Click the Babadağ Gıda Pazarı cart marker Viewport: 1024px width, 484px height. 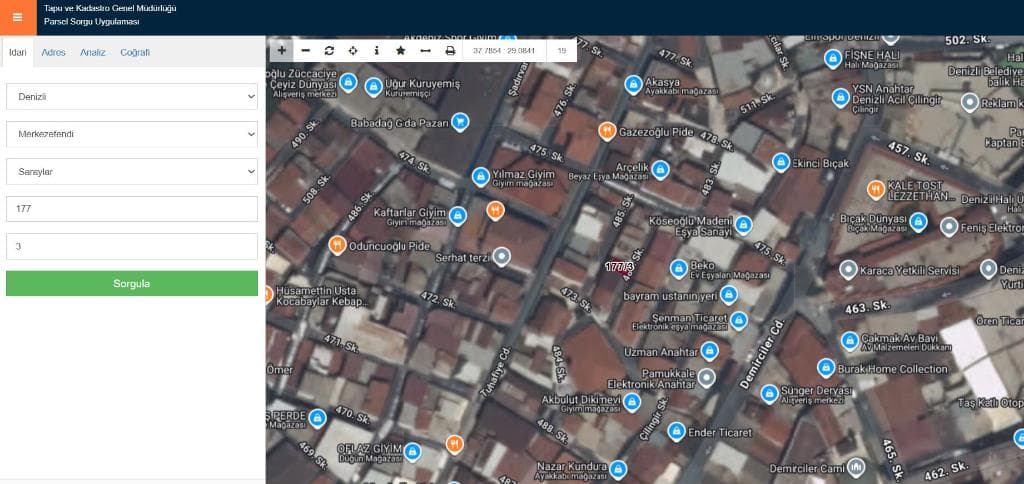pos(460,121)
